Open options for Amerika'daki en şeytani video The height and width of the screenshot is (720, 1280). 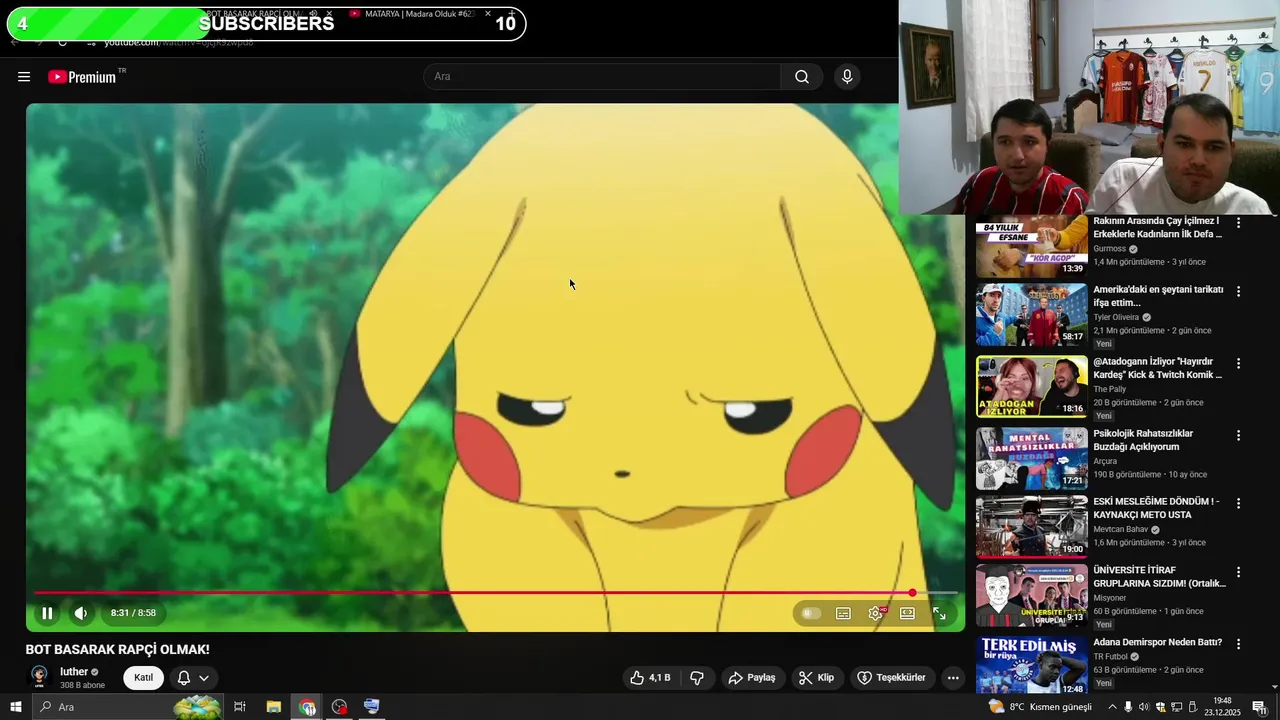(x=1238, y=291)
